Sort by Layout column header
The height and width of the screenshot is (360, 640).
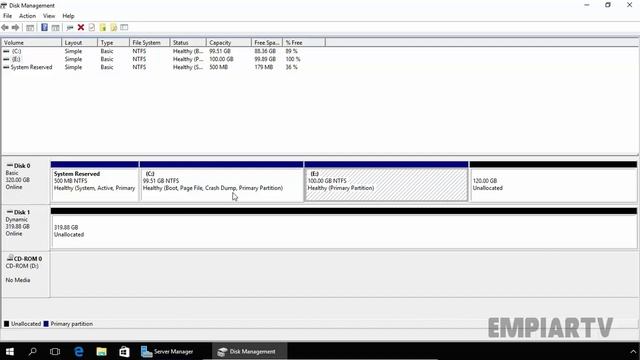[80, 42]
